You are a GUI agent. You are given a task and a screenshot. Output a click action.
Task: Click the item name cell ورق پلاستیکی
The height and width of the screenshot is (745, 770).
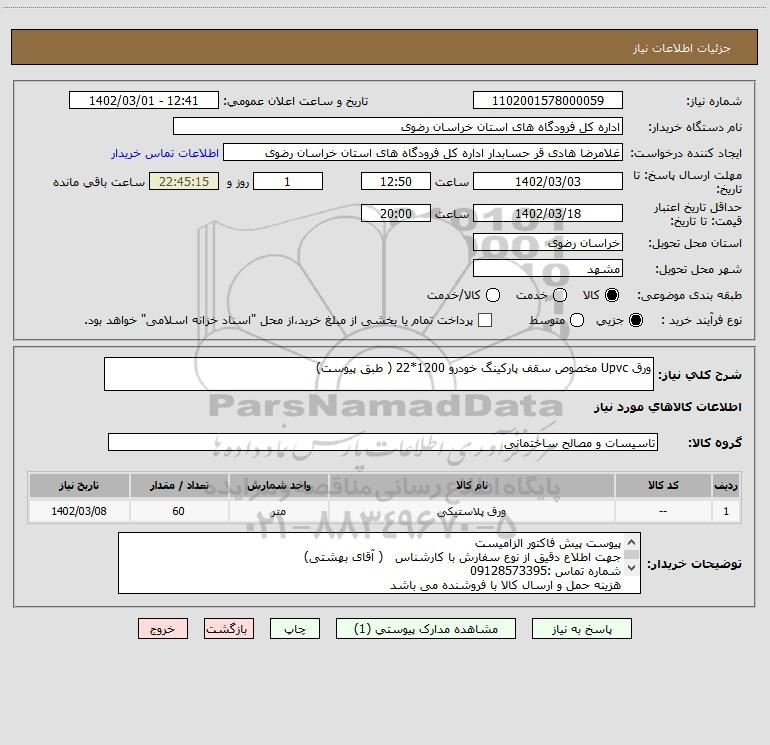click(x=471, y=511)
